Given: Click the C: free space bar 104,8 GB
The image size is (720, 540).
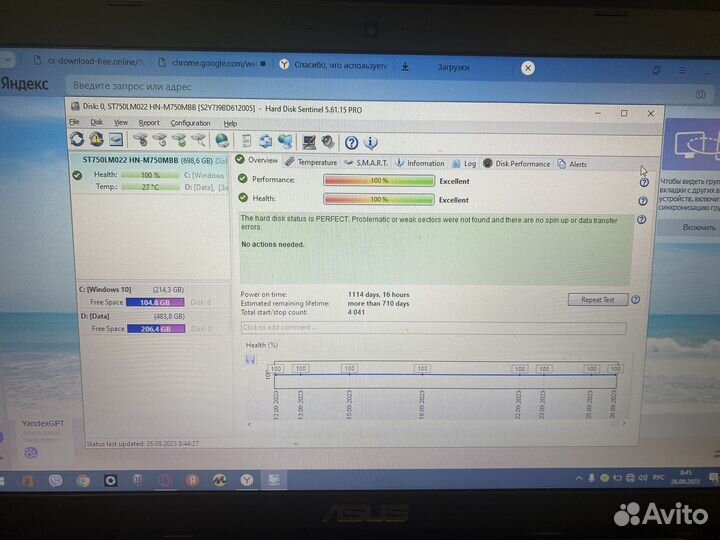Looking at the screenshot, I should tap(155, 302).
